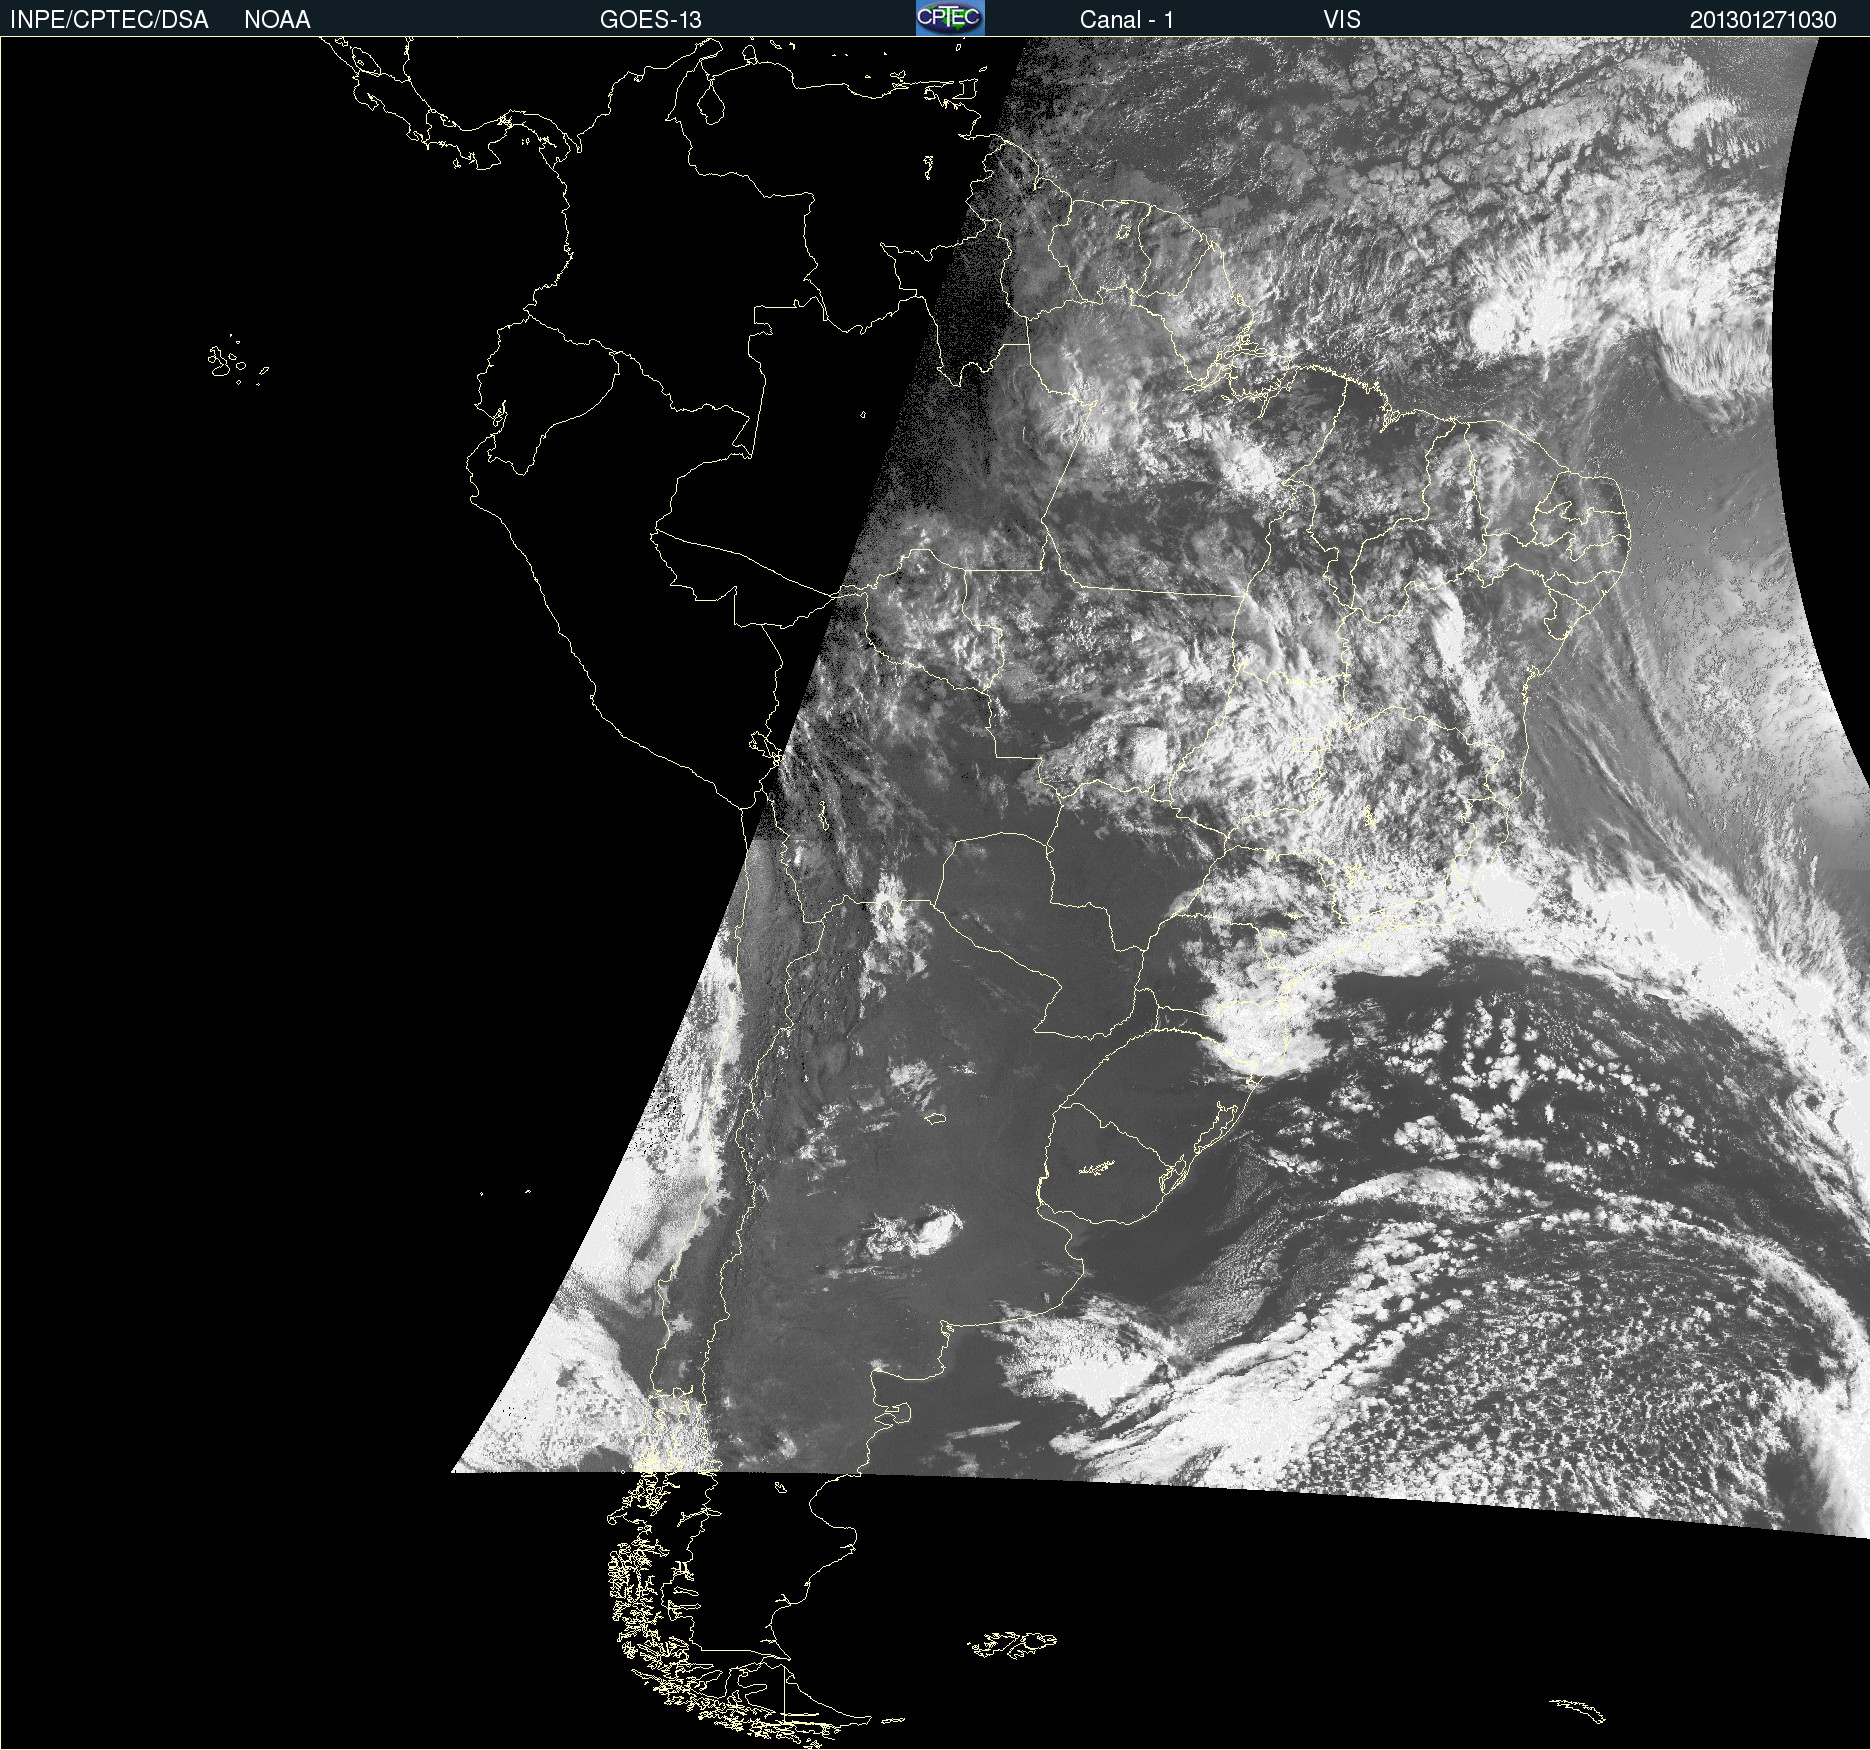Screen dimensions: 1870x1750
Task: Click the Canal - 1 label
Action: click(1127, 20)
